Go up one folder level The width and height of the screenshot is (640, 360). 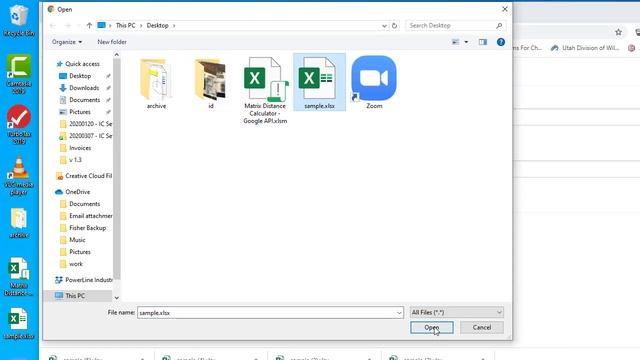pos(89,25)
